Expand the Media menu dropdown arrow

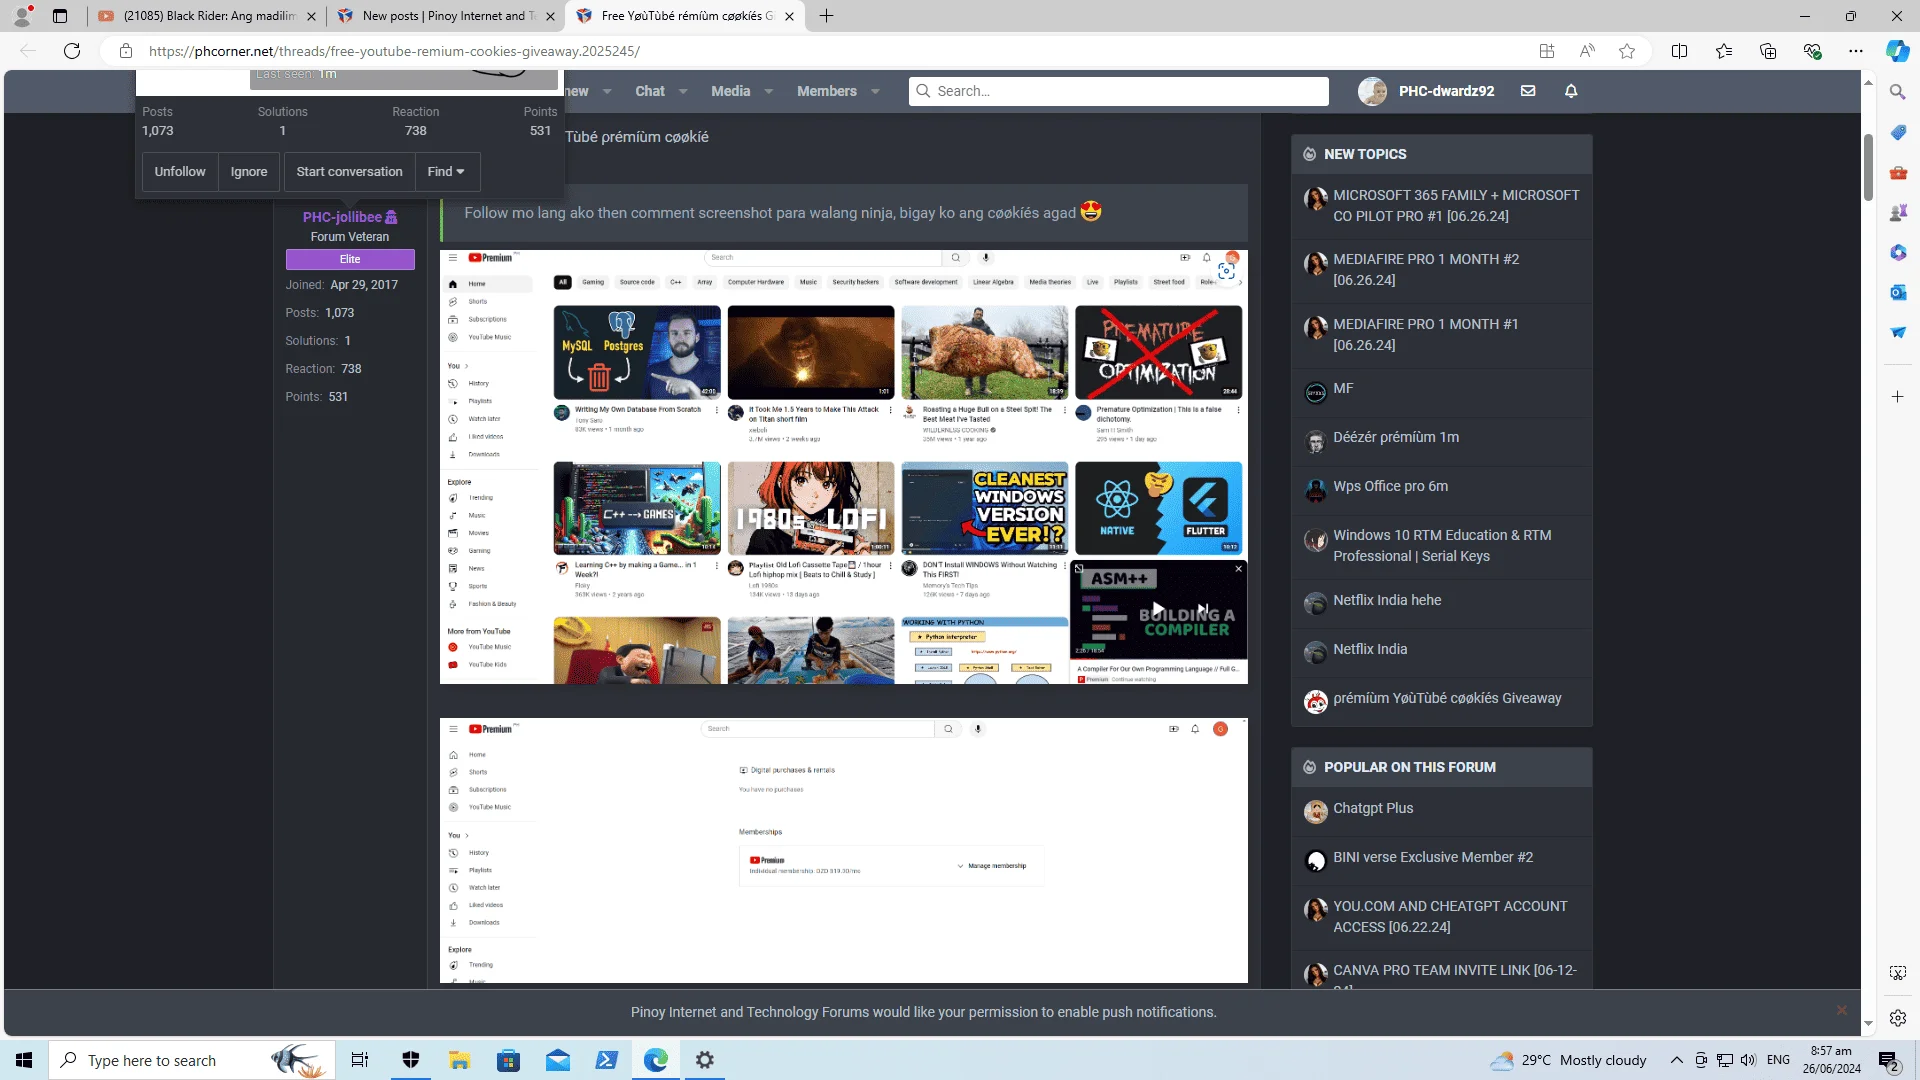pos(769,91)
